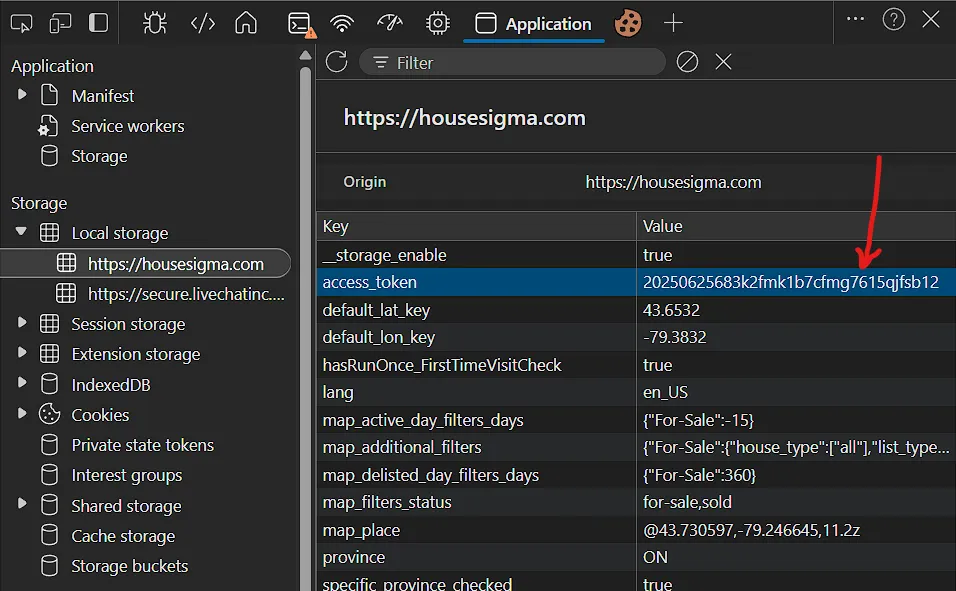Select Session storage item

click(128, 324)
